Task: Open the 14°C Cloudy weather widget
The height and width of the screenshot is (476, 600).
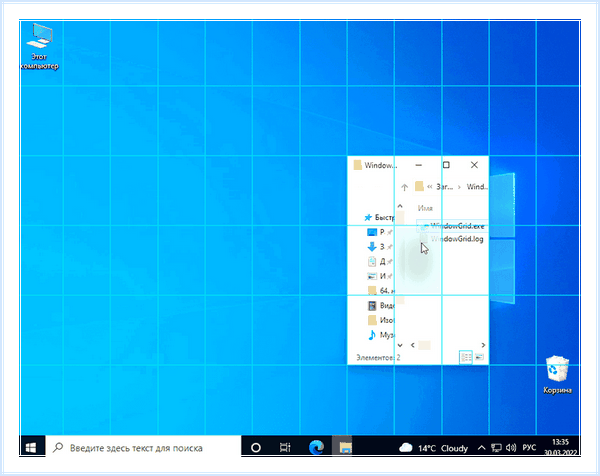Action: (x=434, y=448)
